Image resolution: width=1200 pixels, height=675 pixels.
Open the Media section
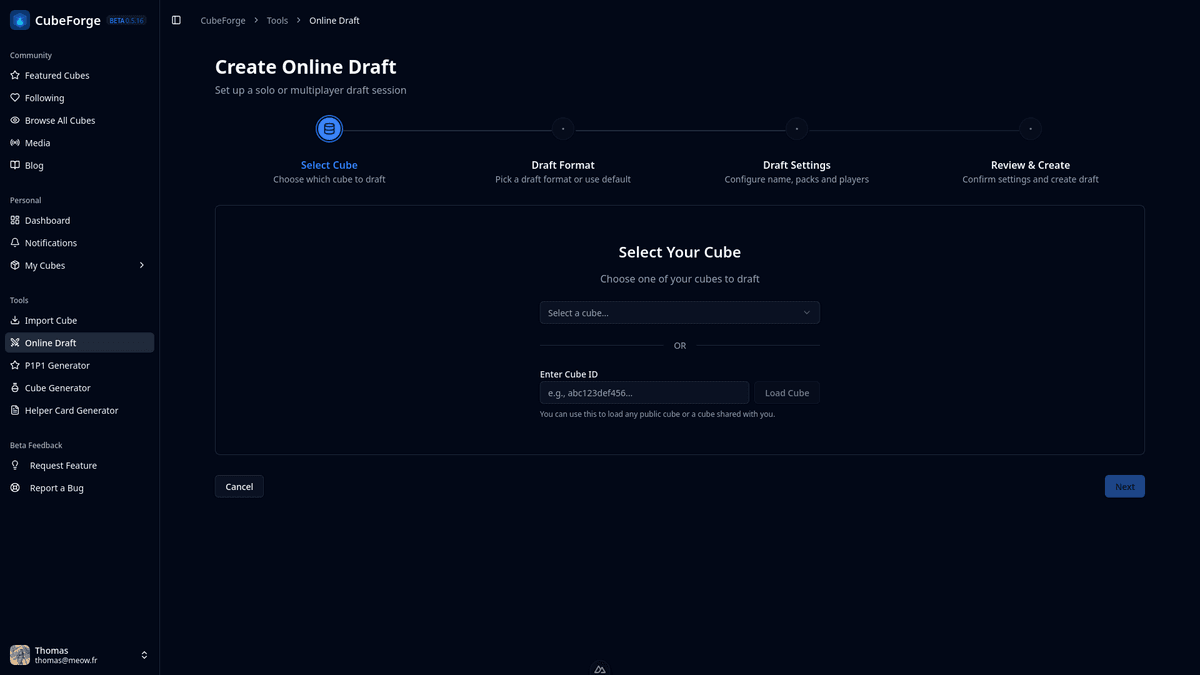[x=40, y=142]
